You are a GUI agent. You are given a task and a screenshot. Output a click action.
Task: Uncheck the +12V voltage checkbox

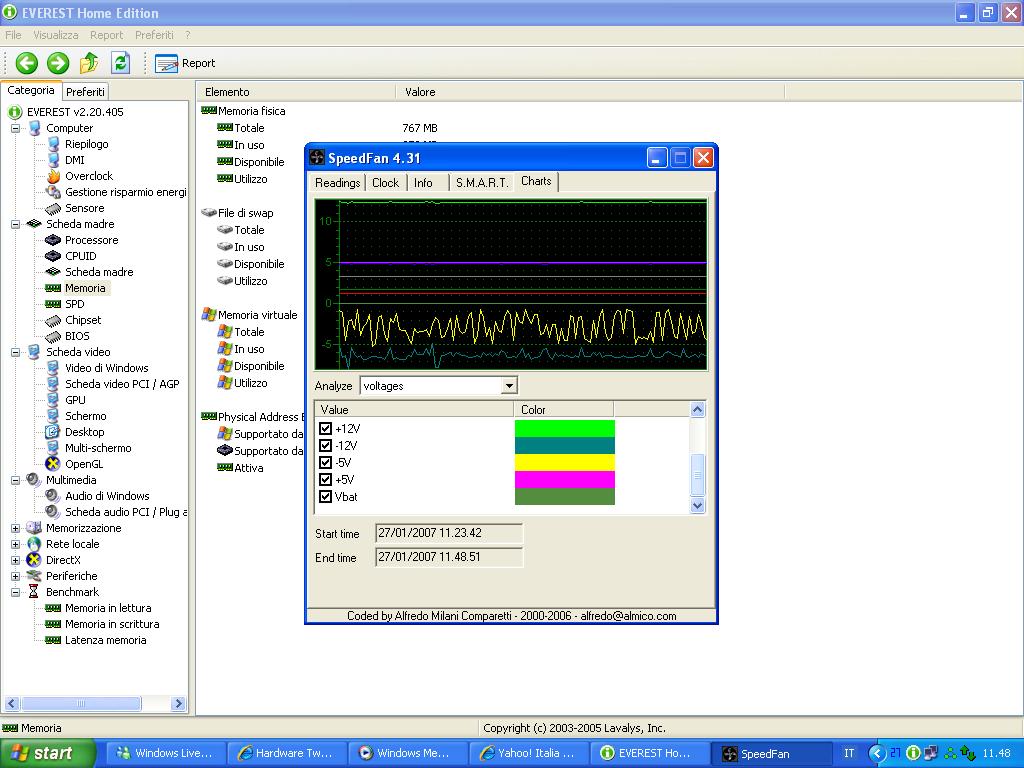[325, 428]
